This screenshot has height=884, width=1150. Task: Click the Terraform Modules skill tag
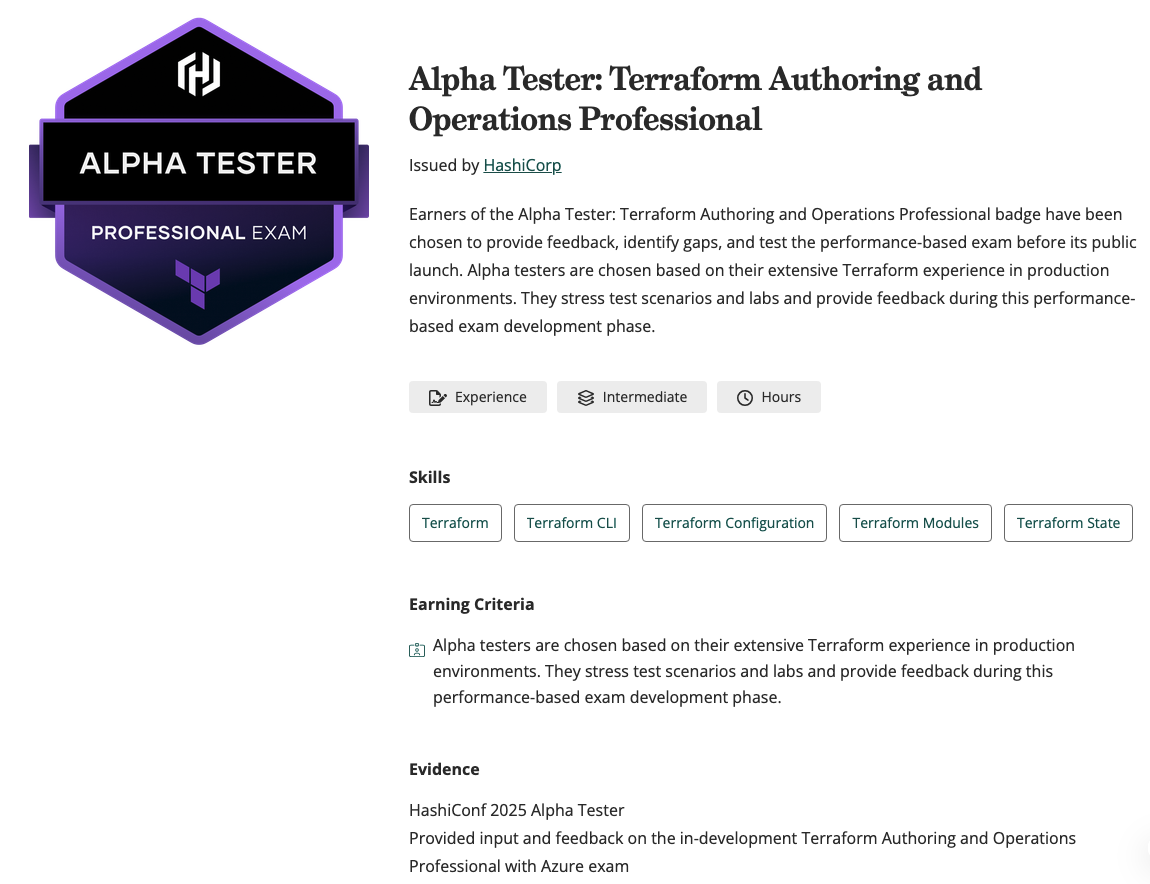point(915,523)
